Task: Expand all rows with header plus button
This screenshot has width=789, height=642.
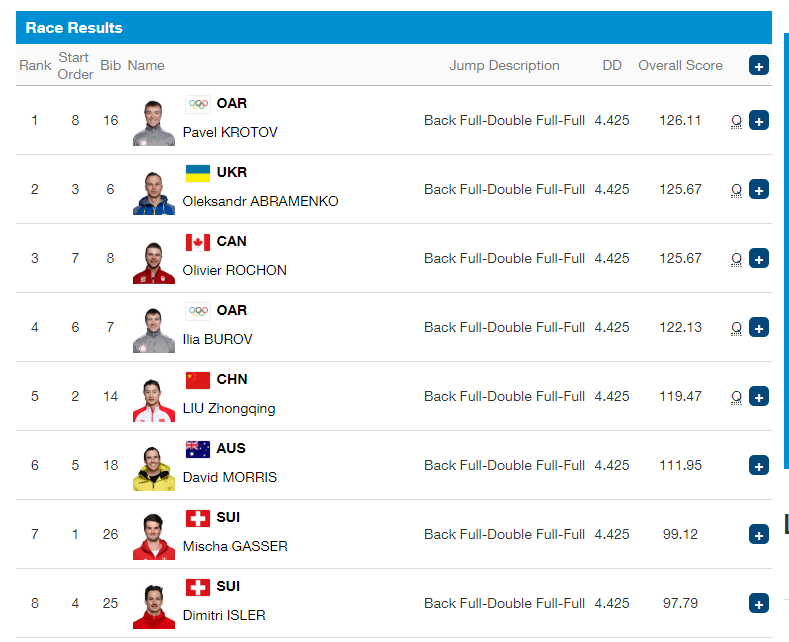Action: click(x=758, y=65)
